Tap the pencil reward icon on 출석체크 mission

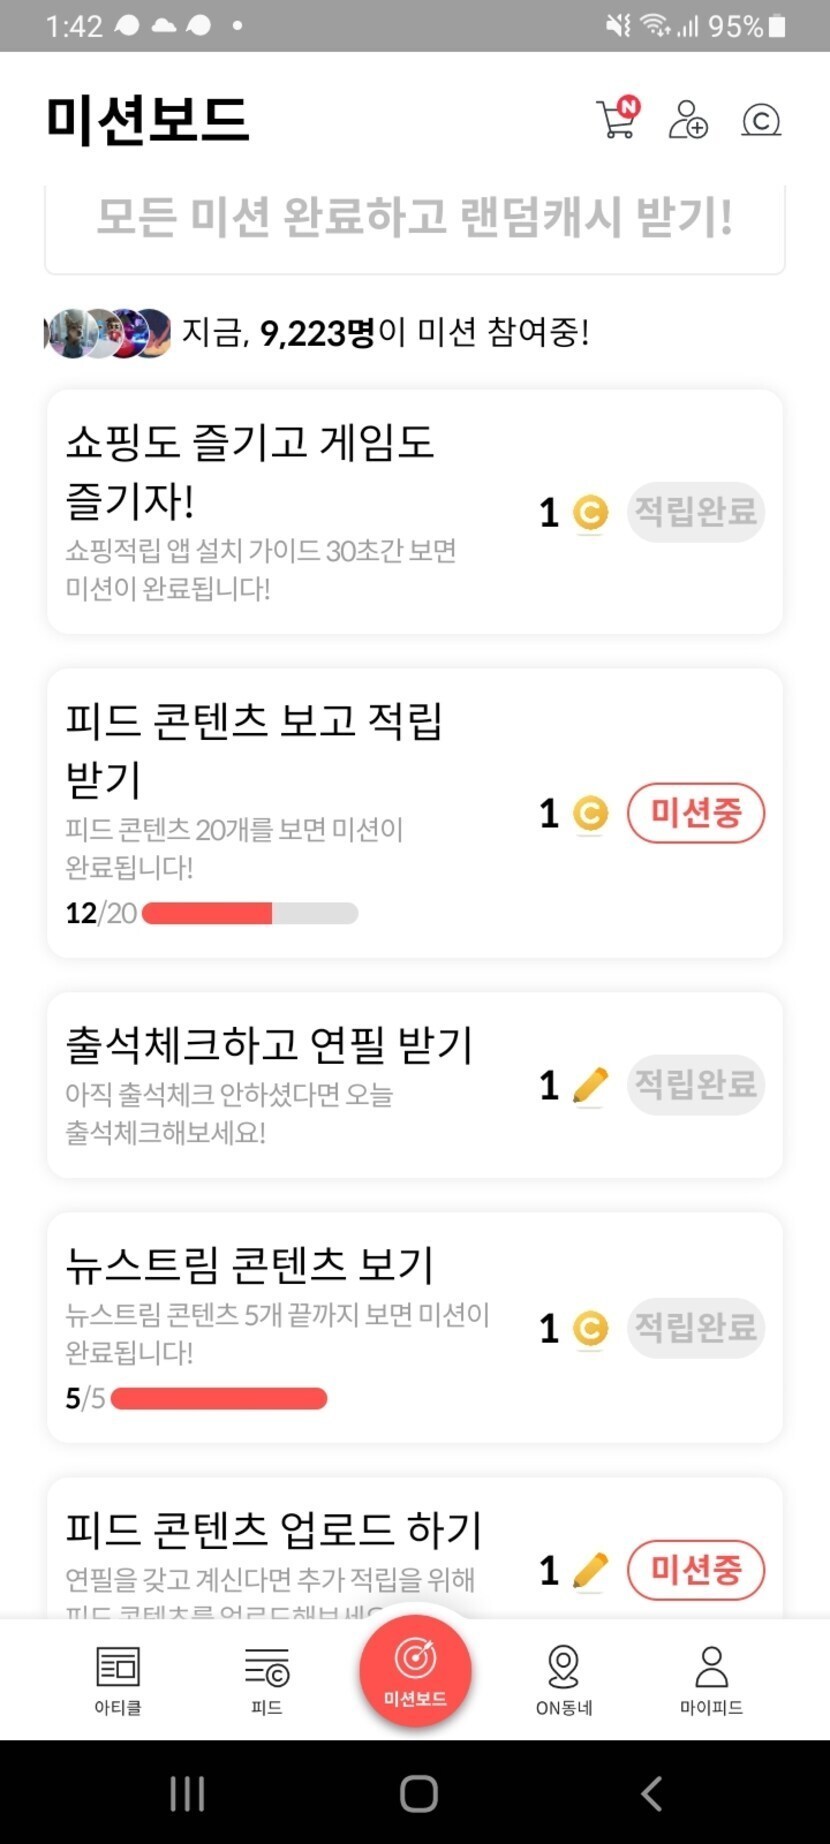[590, 1085]
